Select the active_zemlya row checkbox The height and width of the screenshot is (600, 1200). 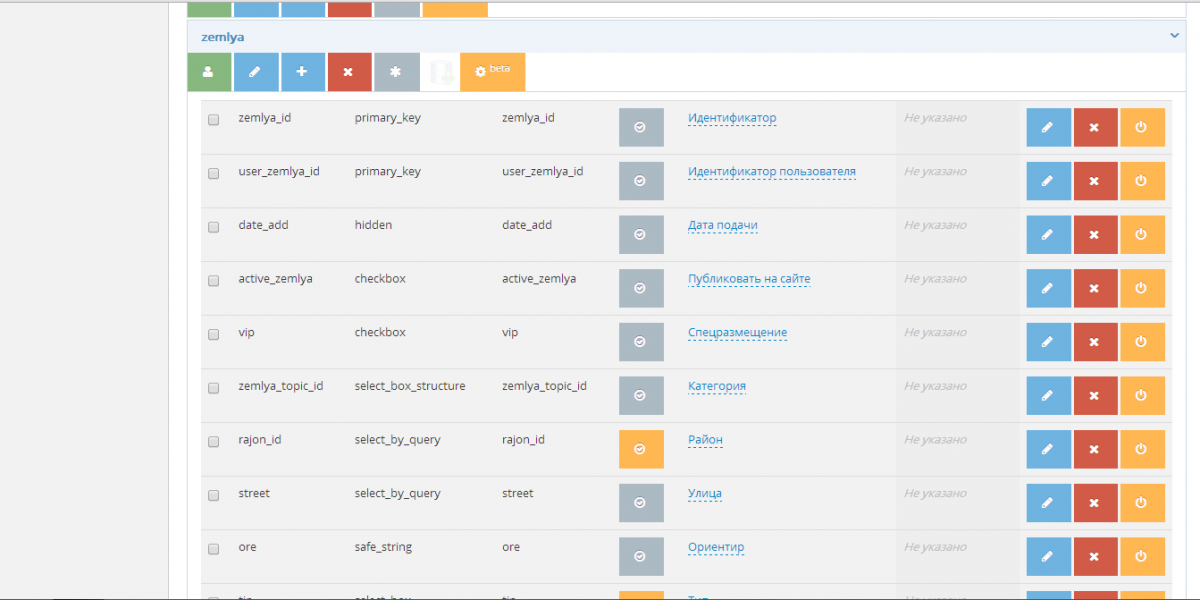pos(213,281)
